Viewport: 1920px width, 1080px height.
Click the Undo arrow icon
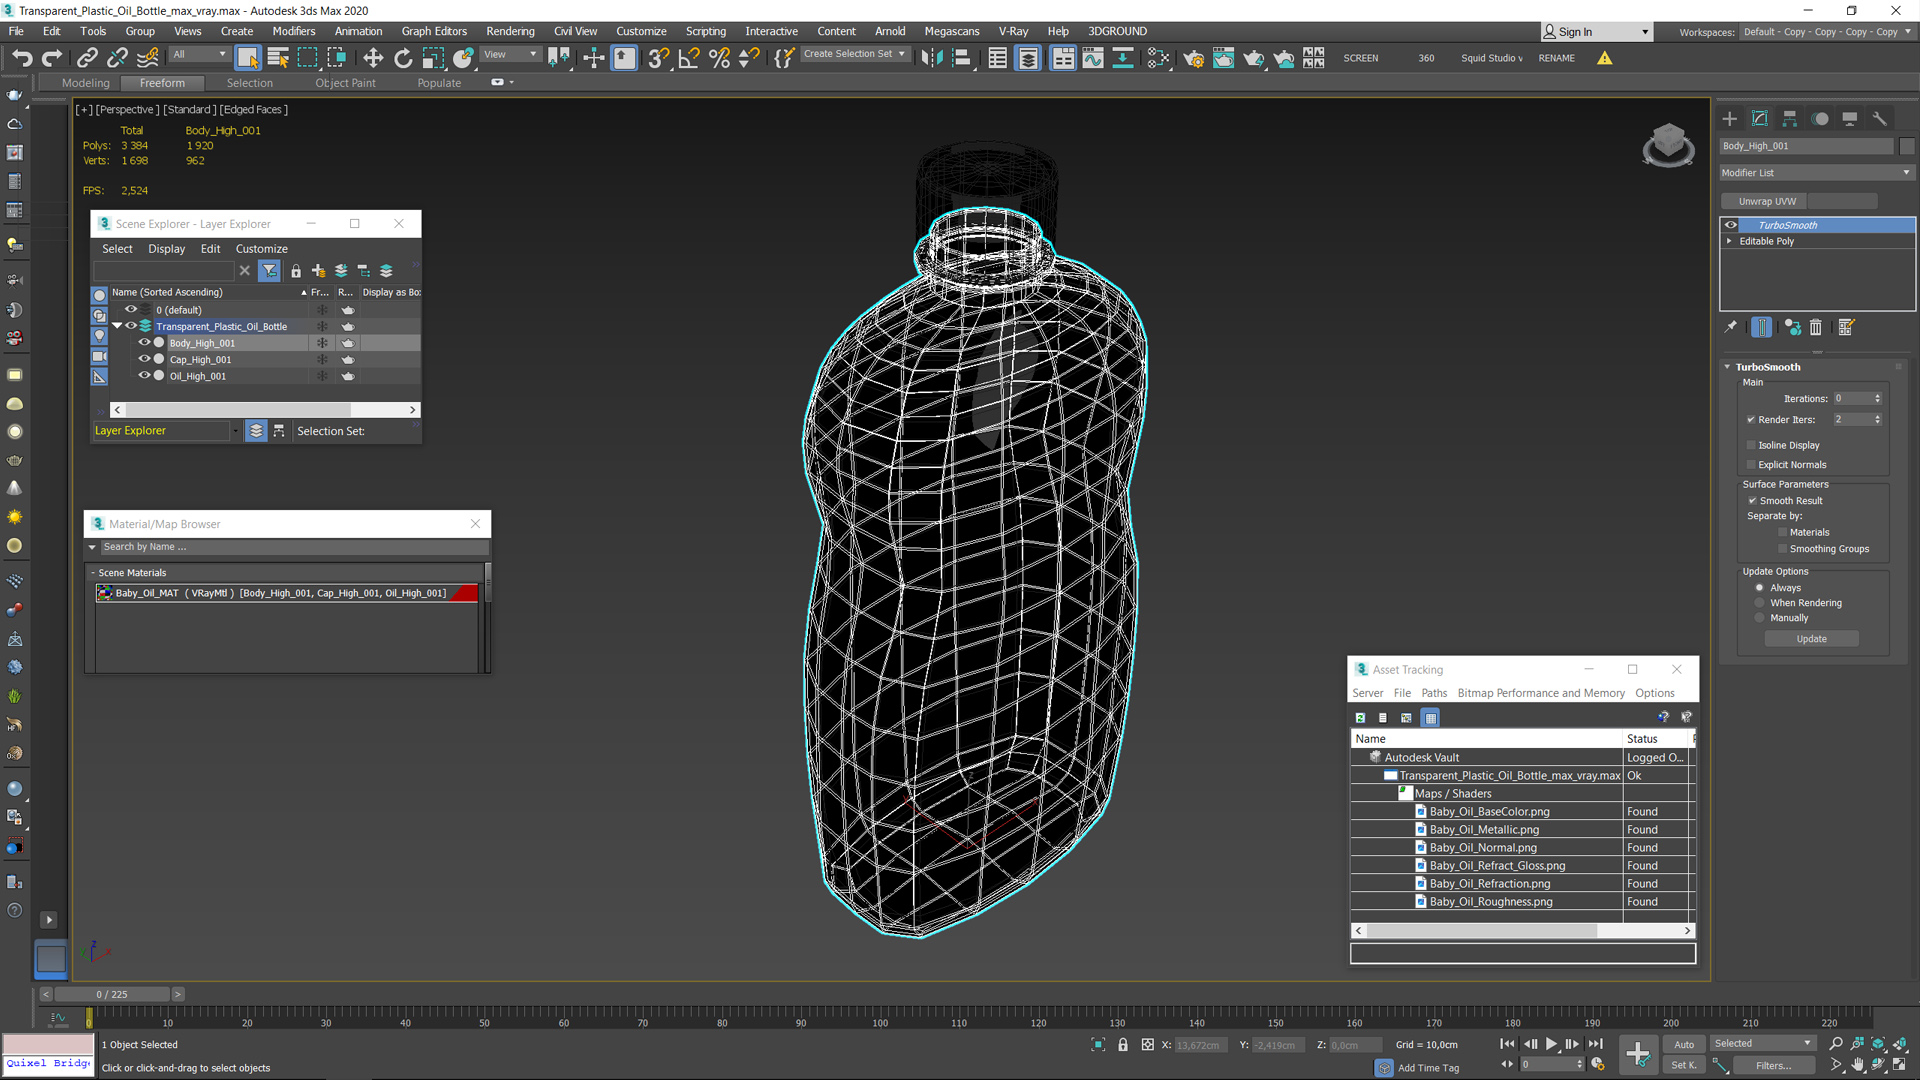point(22,58)
